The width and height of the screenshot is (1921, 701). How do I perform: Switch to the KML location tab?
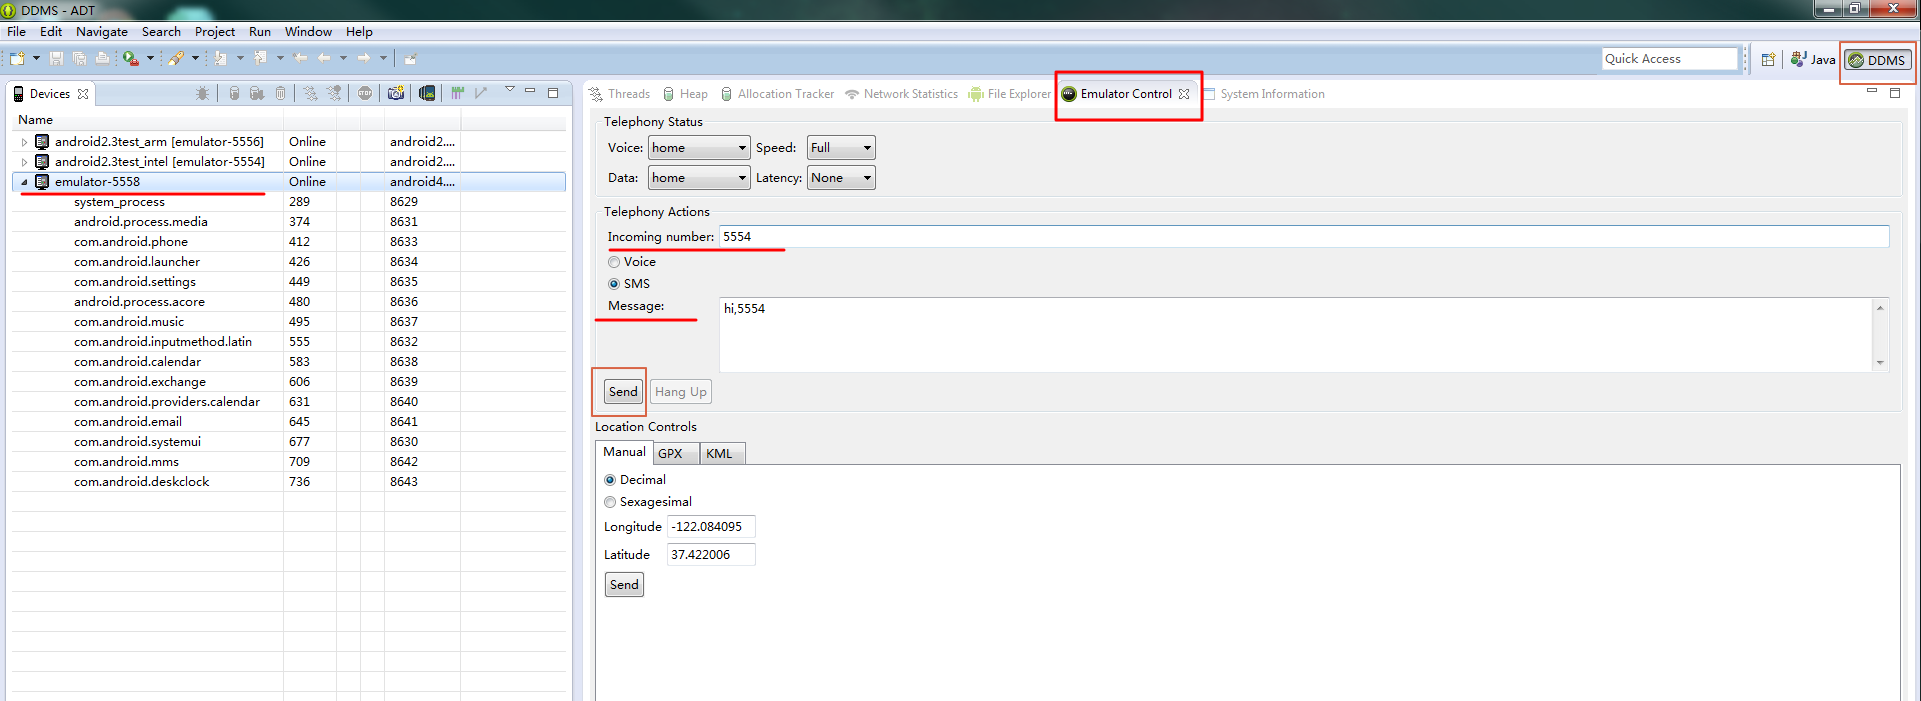click(x=721, y=454)
